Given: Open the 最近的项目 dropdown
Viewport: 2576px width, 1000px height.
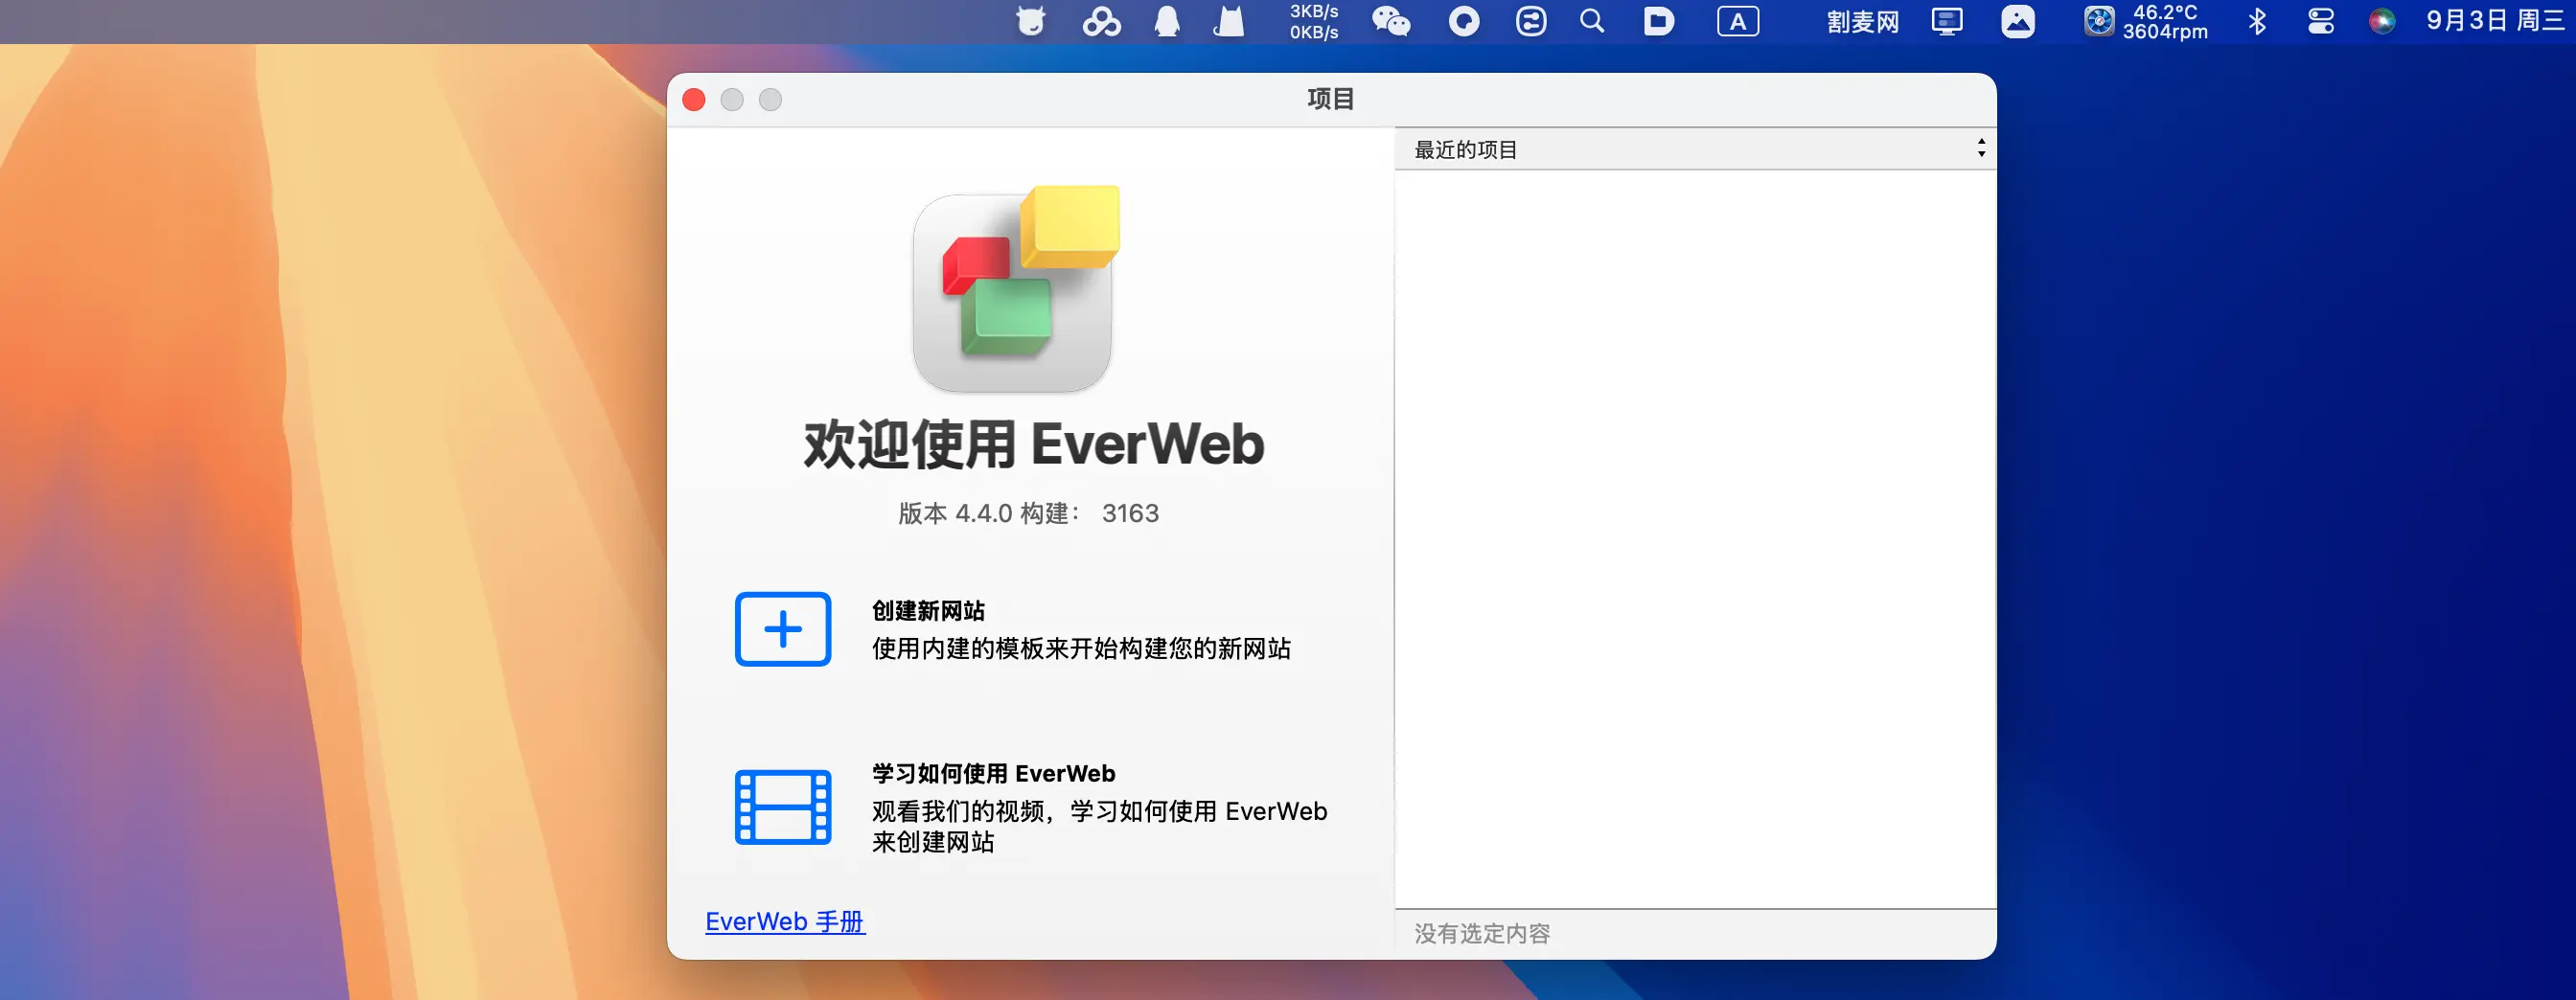Looking at the screenshot, I should coord(1695,149).
